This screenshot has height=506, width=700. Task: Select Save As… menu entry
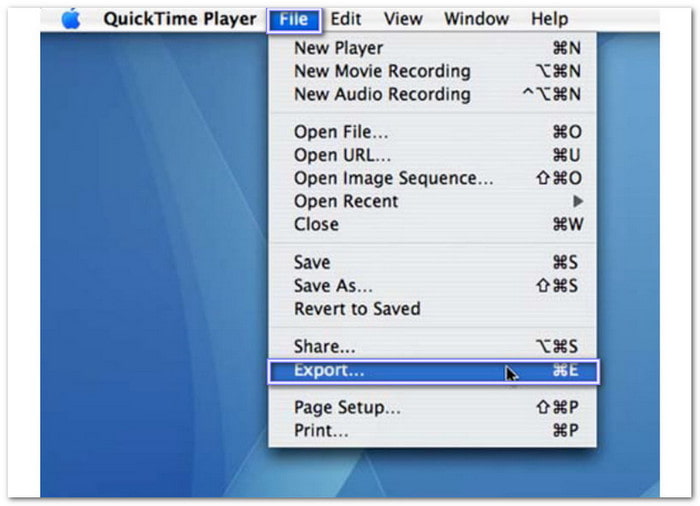point(432,285)
